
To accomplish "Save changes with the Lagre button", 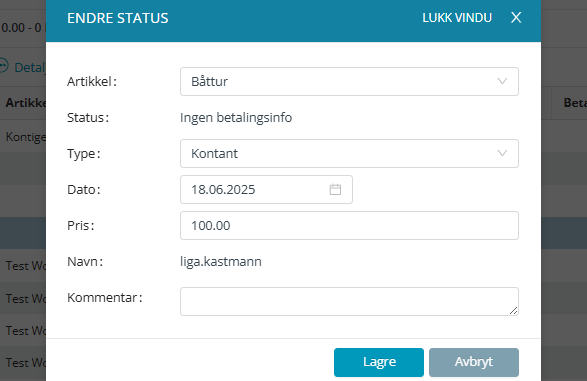I will 379,362.
